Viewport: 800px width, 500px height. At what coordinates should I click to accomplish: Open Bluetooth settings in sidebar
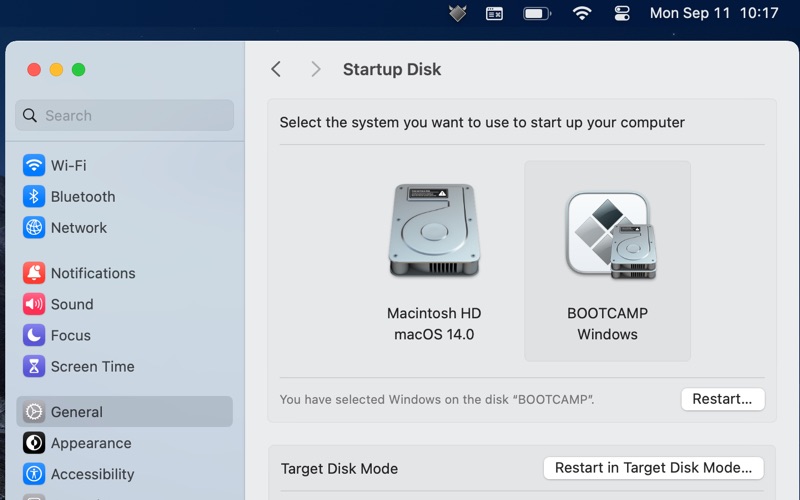tap(124, 196)
